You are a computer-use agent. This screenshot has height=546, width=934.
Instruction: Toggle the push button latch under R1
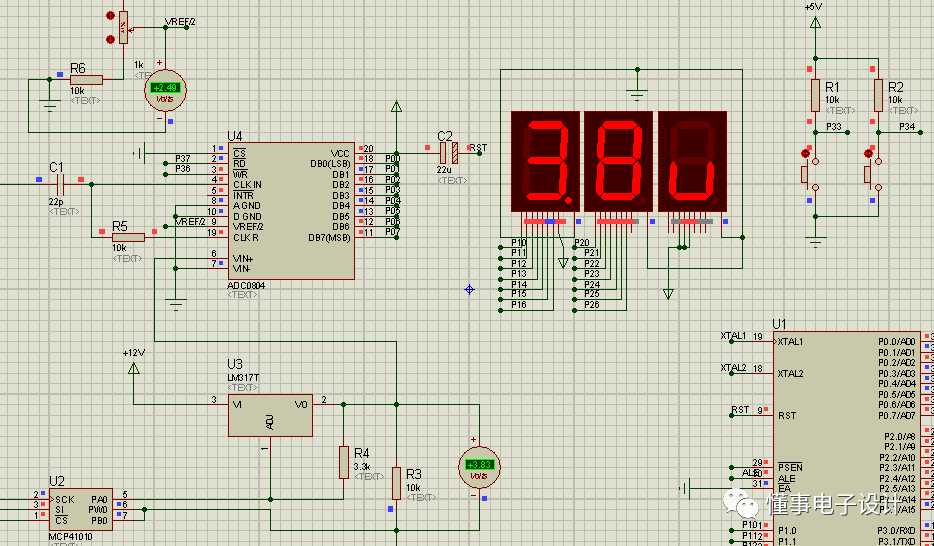[x=805, y=153]
